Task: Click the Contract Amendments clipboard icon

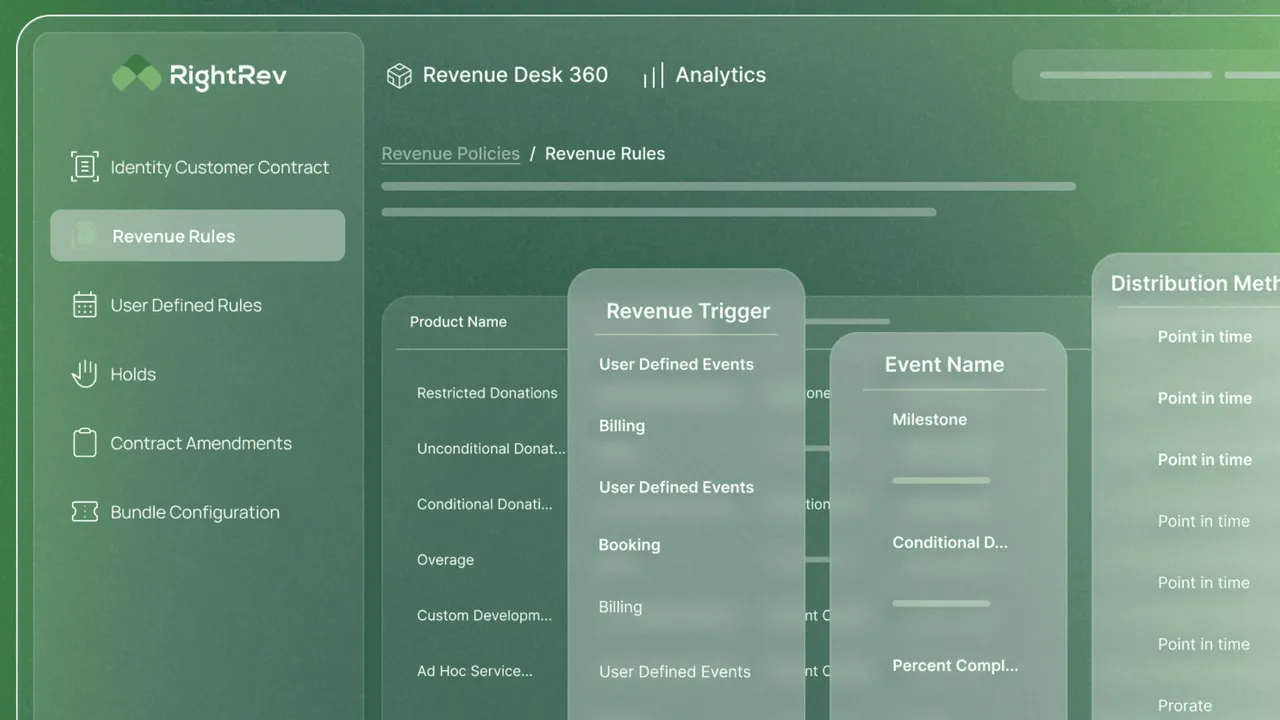Action: pyautogui.click(x=85, y=443)
